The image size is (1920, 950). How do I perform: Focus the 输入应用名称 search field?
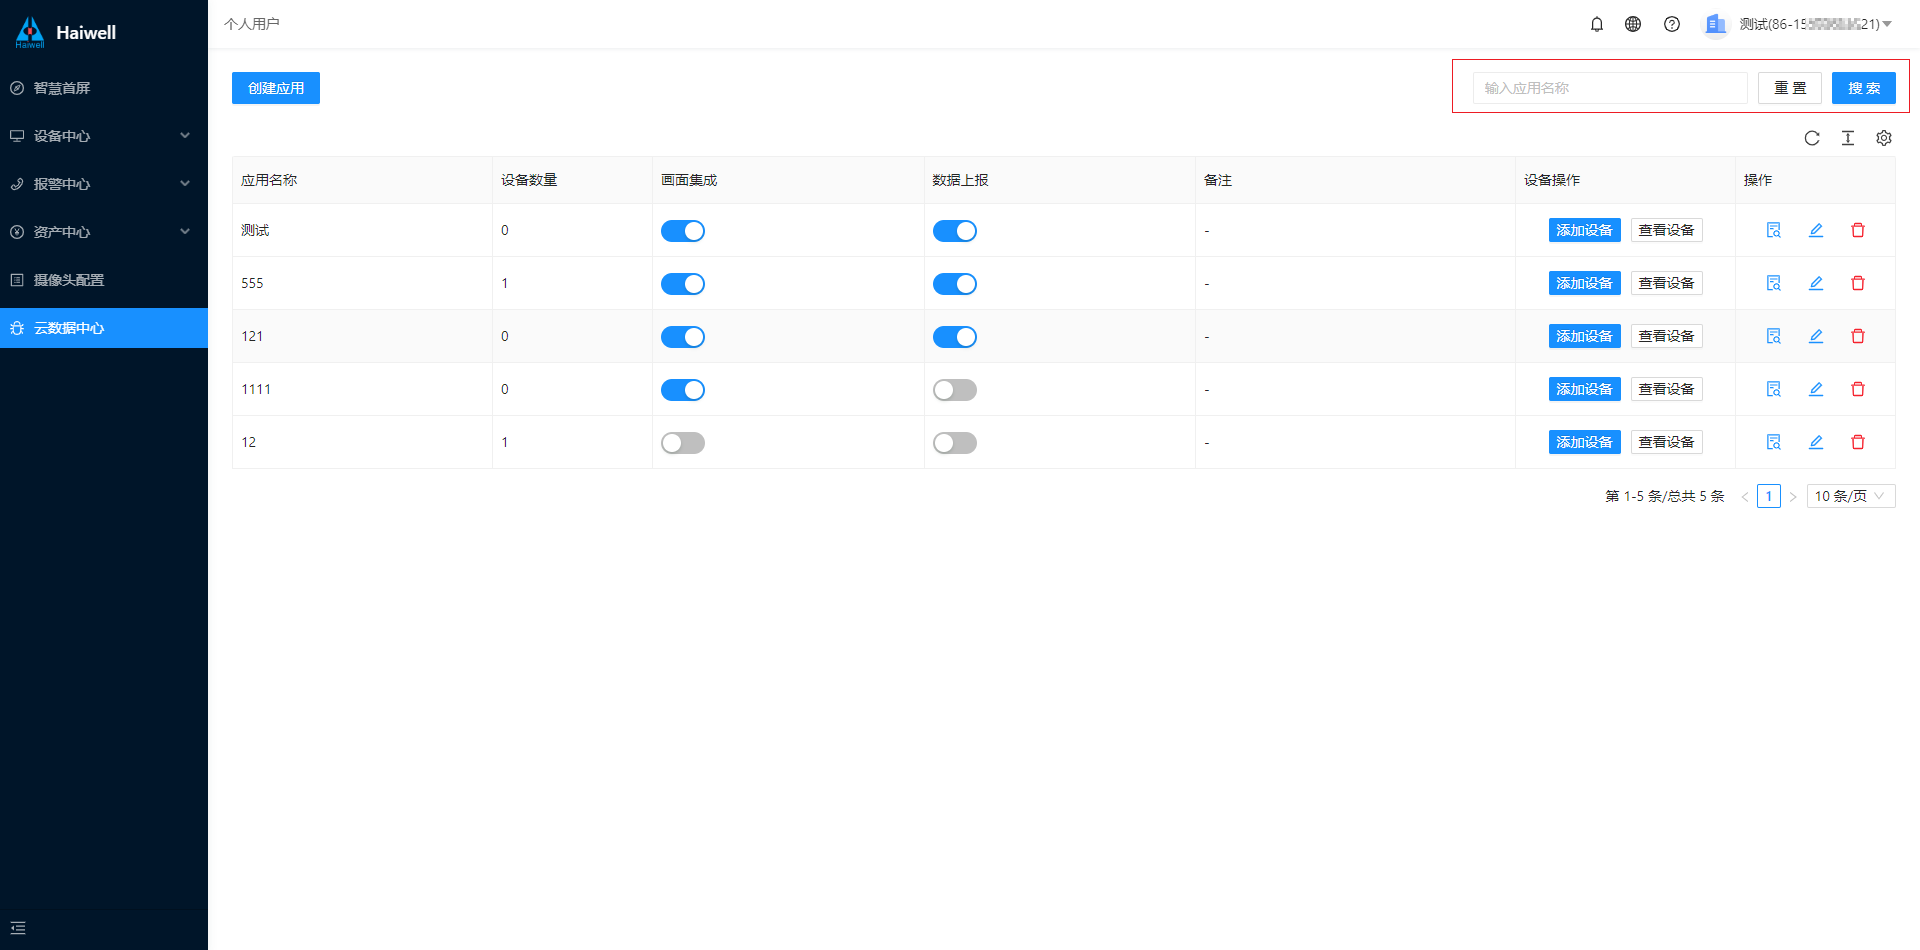[x=1610, y=88]
